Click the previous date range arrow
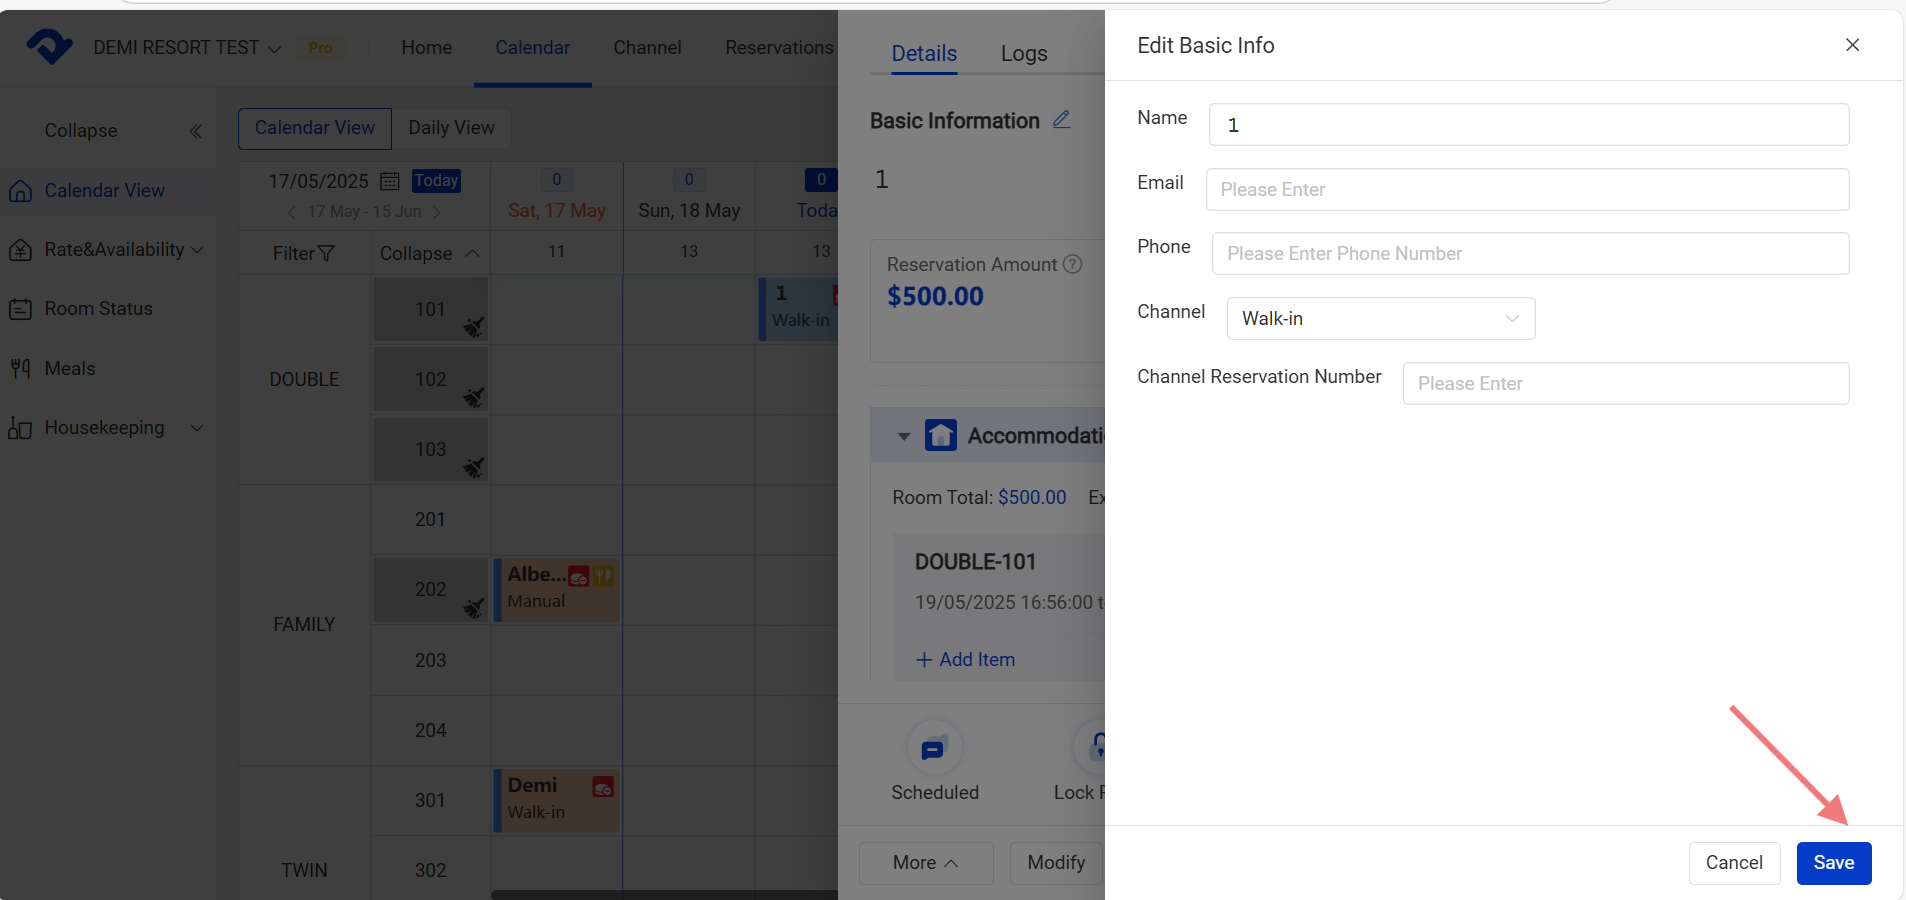1906x900 pixels. (x=291, y=212)
